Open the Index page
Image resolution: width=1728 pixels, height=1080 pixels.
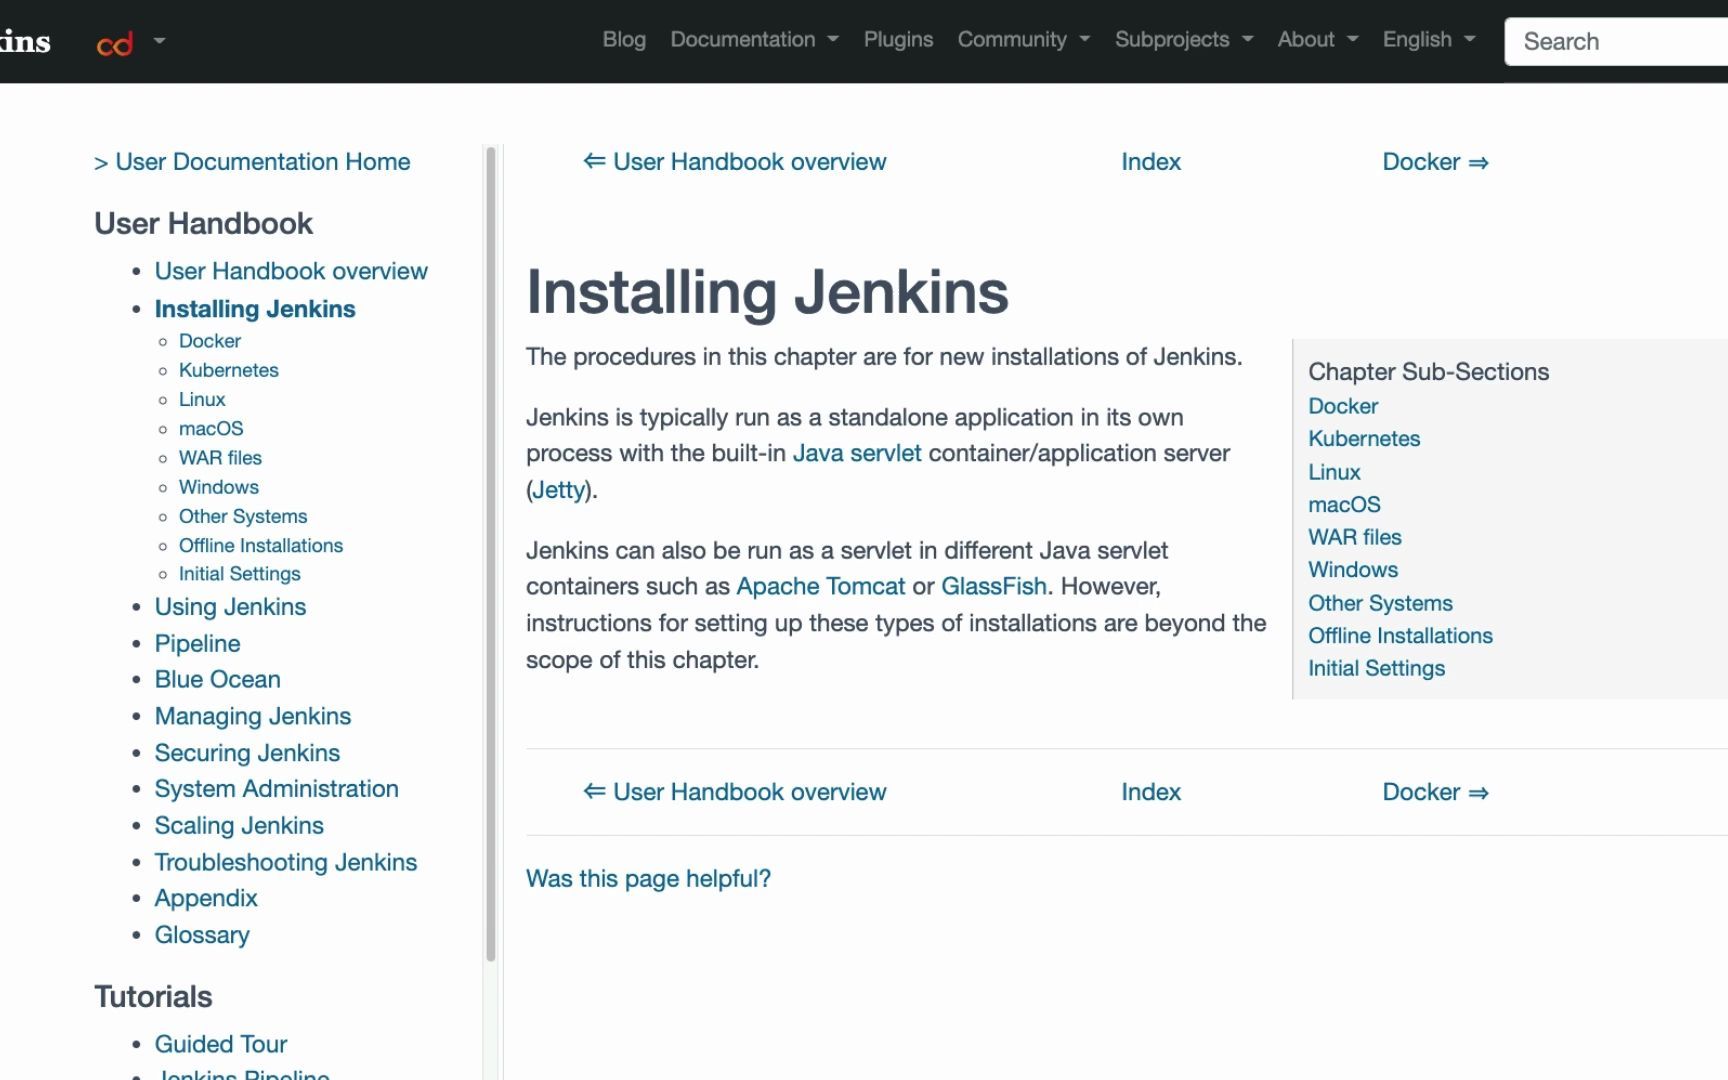click(1150, 161)
